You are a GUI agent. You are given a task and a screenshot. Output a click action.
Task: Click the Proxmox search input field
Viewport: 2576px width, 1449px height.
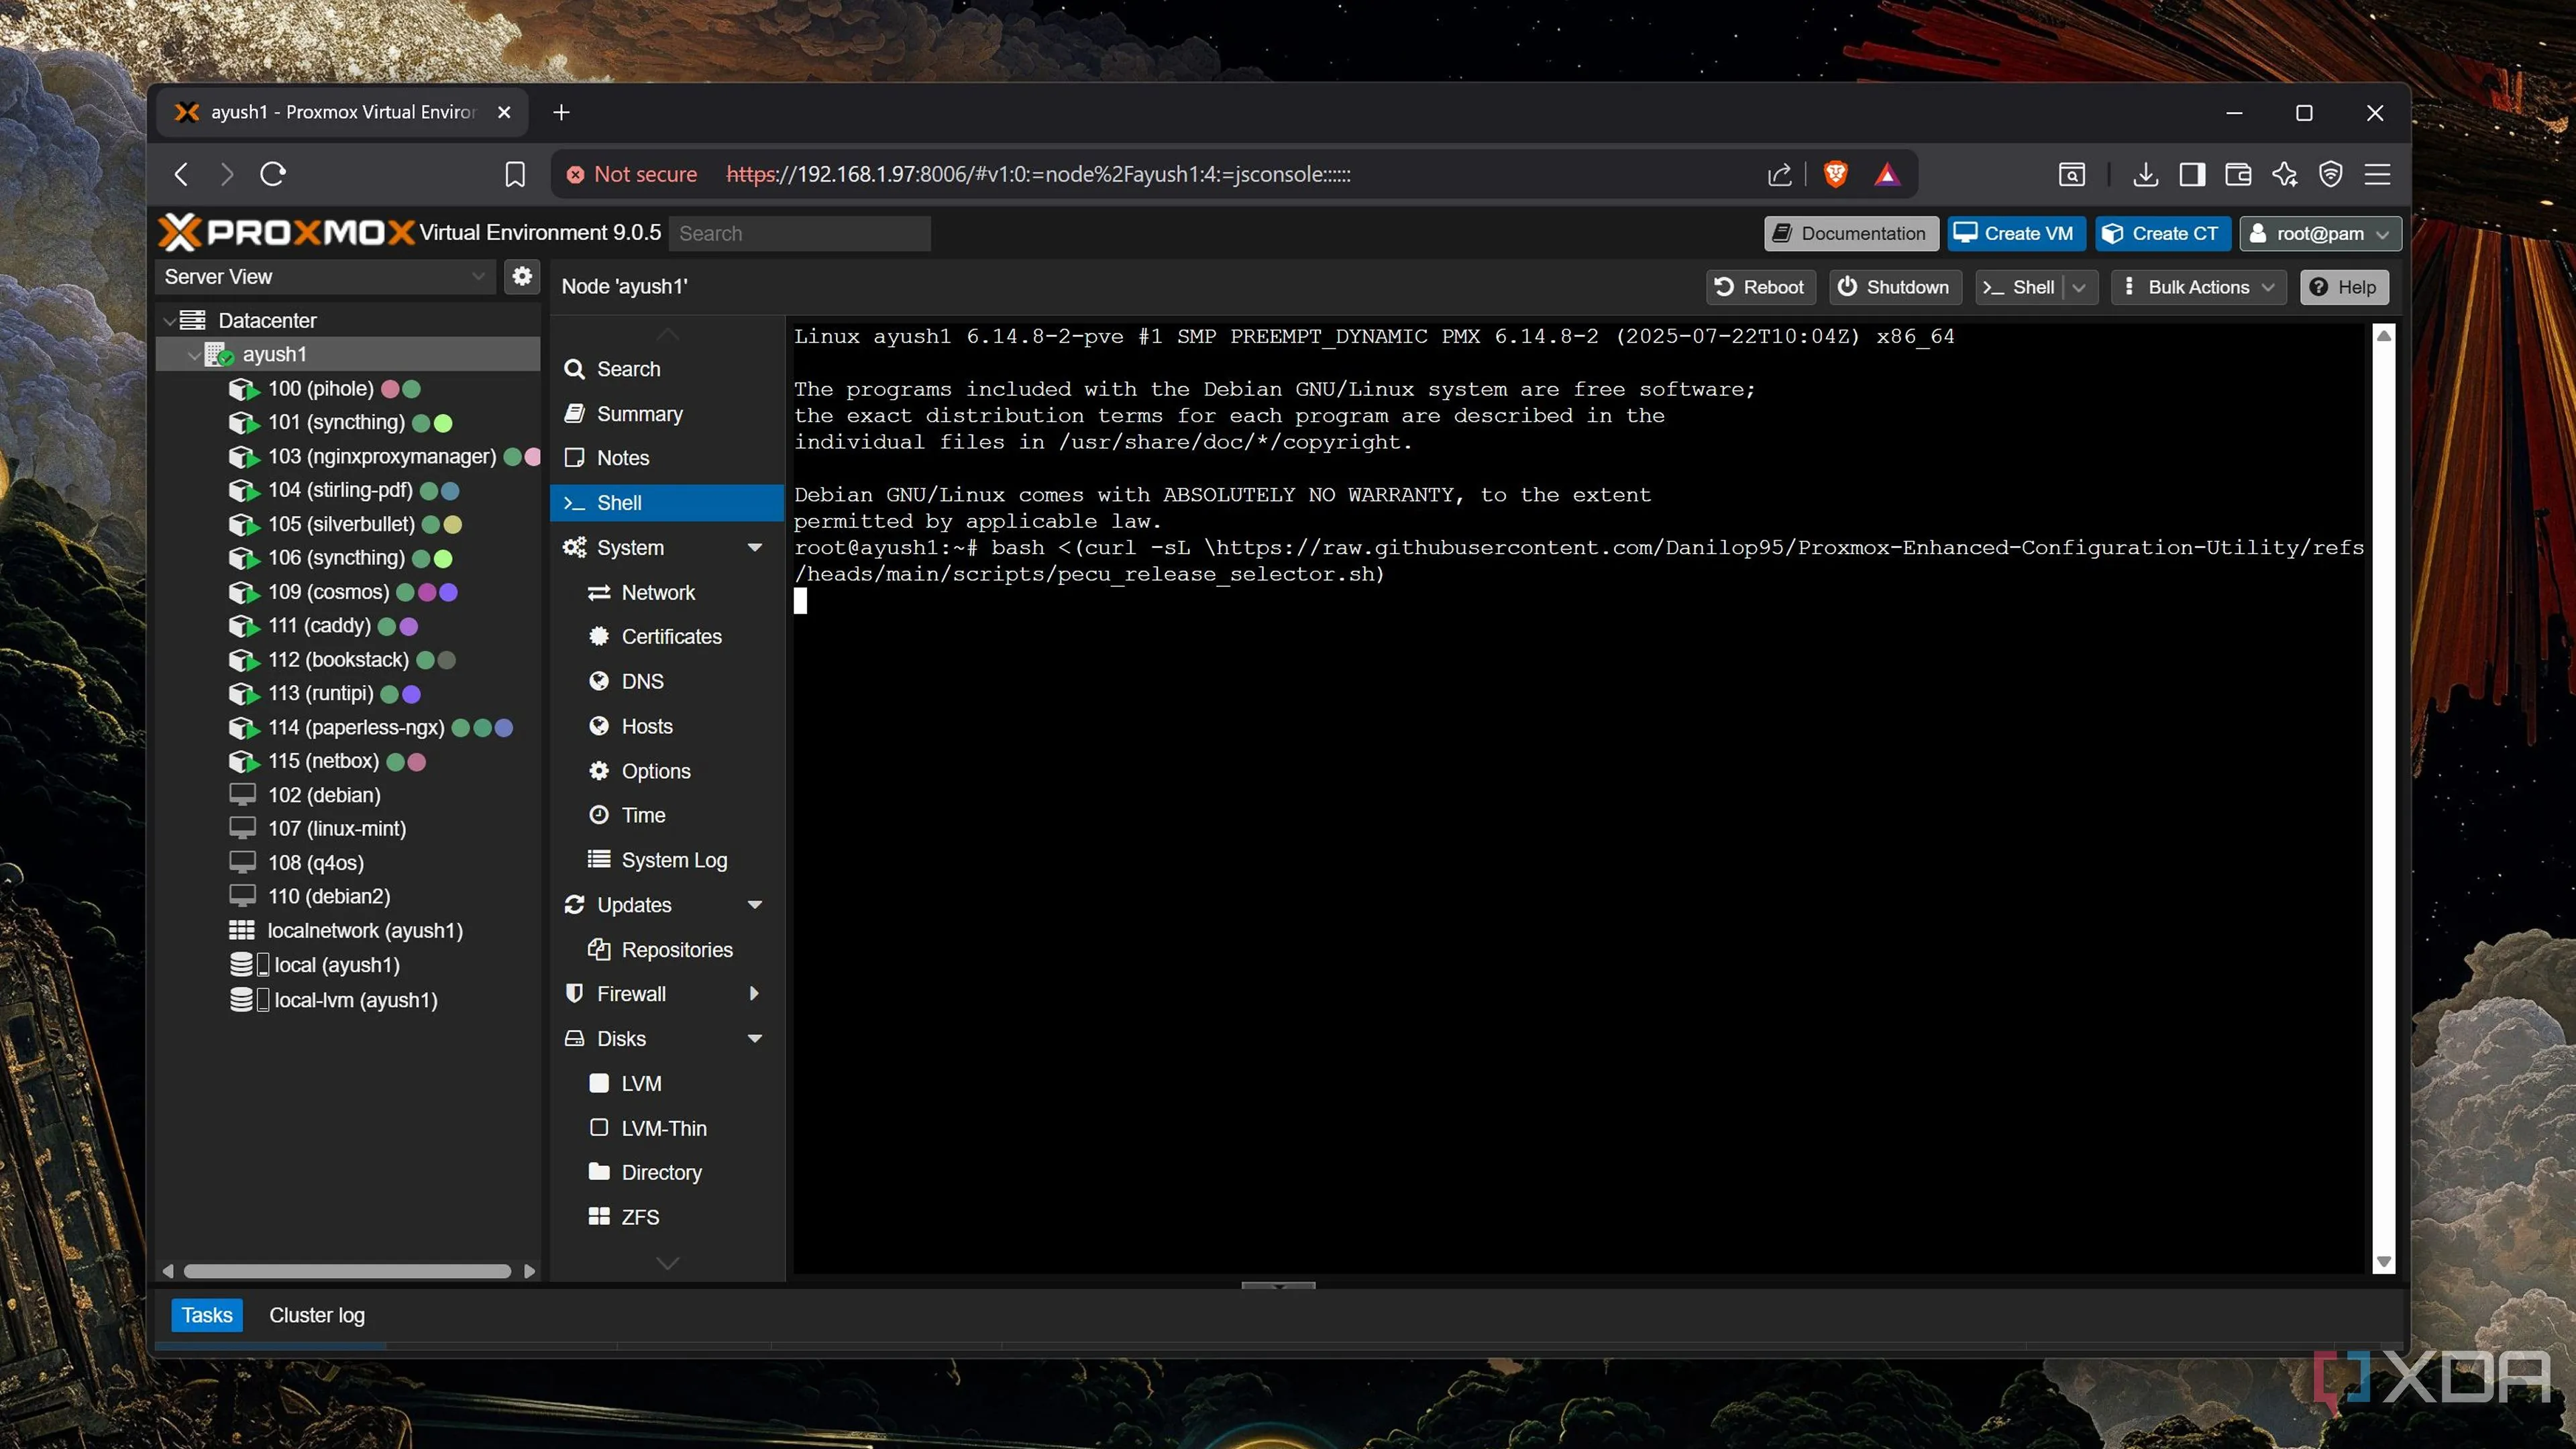coord(800,234)
